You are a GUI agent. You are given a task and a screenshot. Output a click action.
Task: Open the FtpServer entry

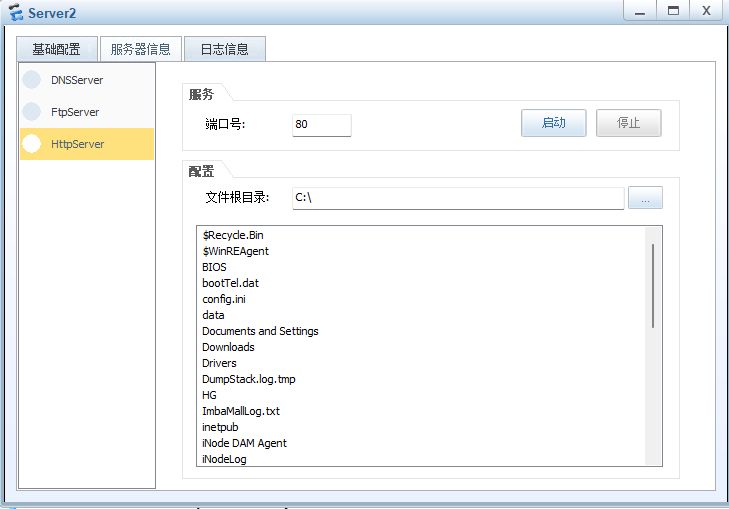87,112
